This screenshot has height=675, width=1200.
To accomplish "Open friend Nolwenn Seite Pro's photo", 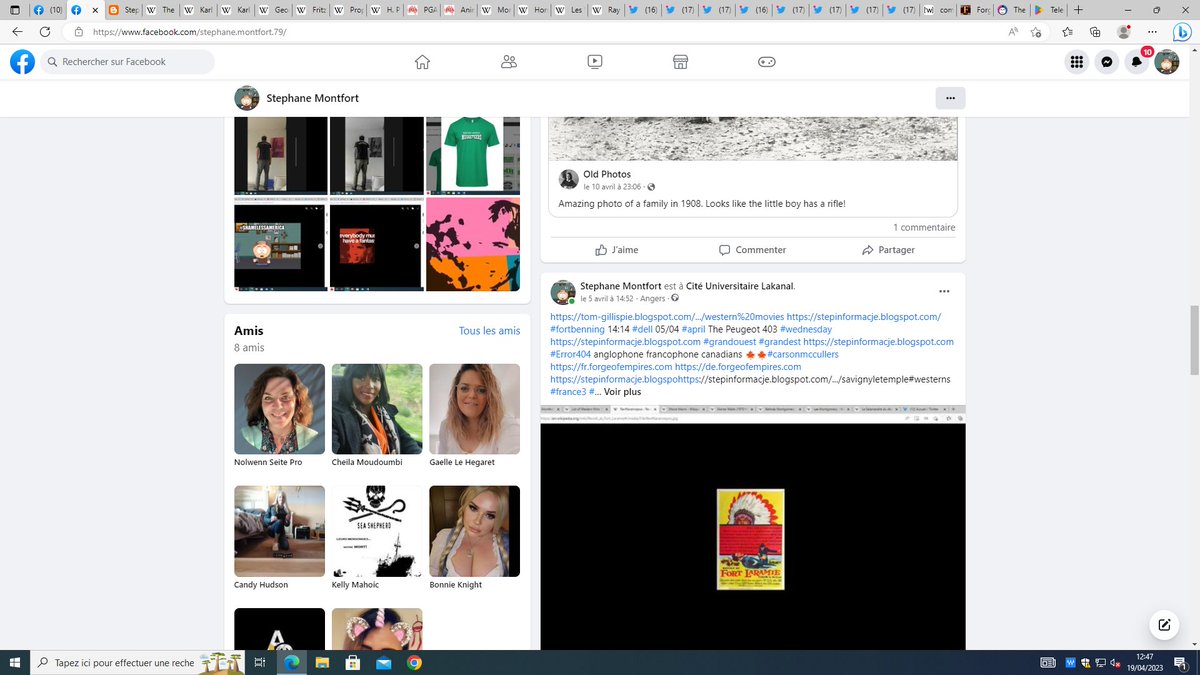I will pos(279,409).
